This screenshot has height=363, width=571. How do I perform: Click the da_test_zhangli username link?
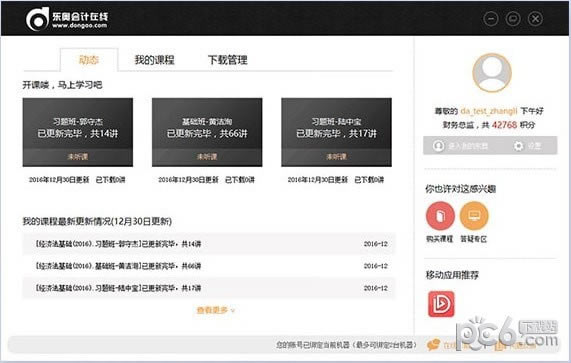click(x=489, y=111)
